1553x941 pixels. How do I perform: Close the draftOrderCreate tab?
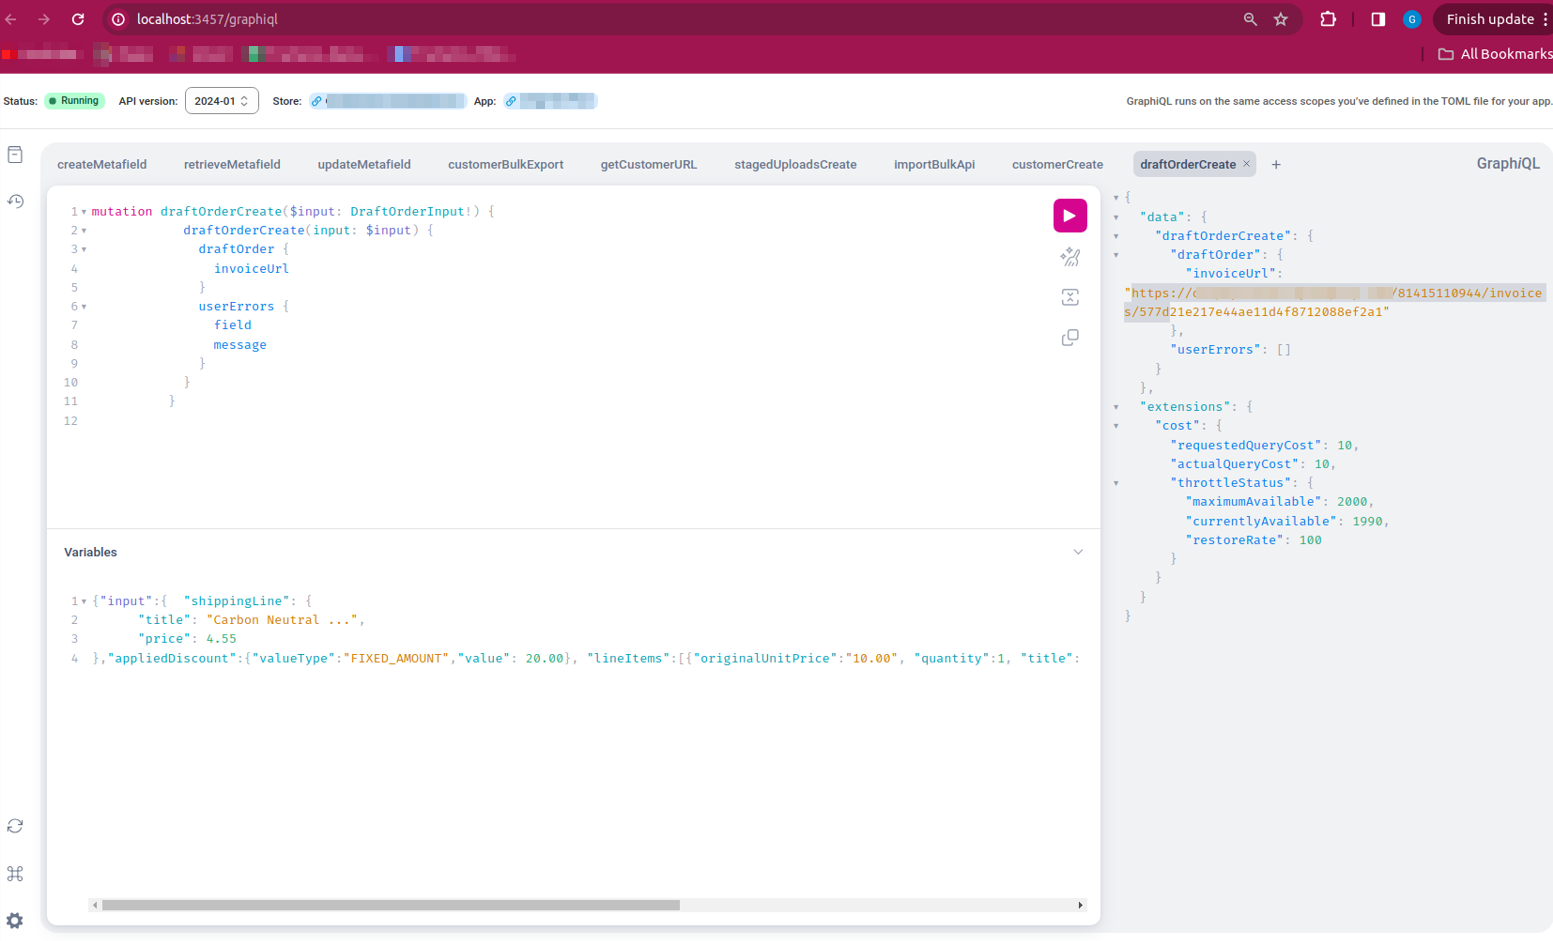click(1246, 164)
